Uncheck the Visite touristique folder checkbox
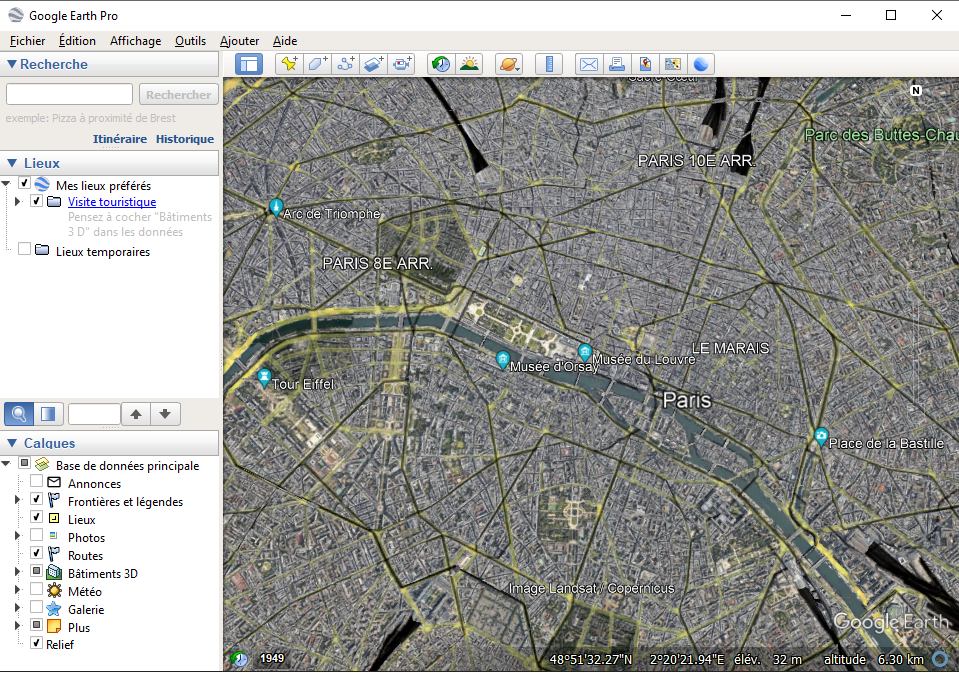 click(x=37, y=201)
